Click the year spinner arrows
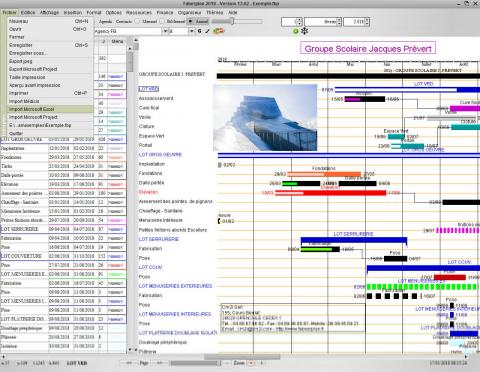Image resolution: width=480 pixels, height=372 pixels. pos(367,22)
